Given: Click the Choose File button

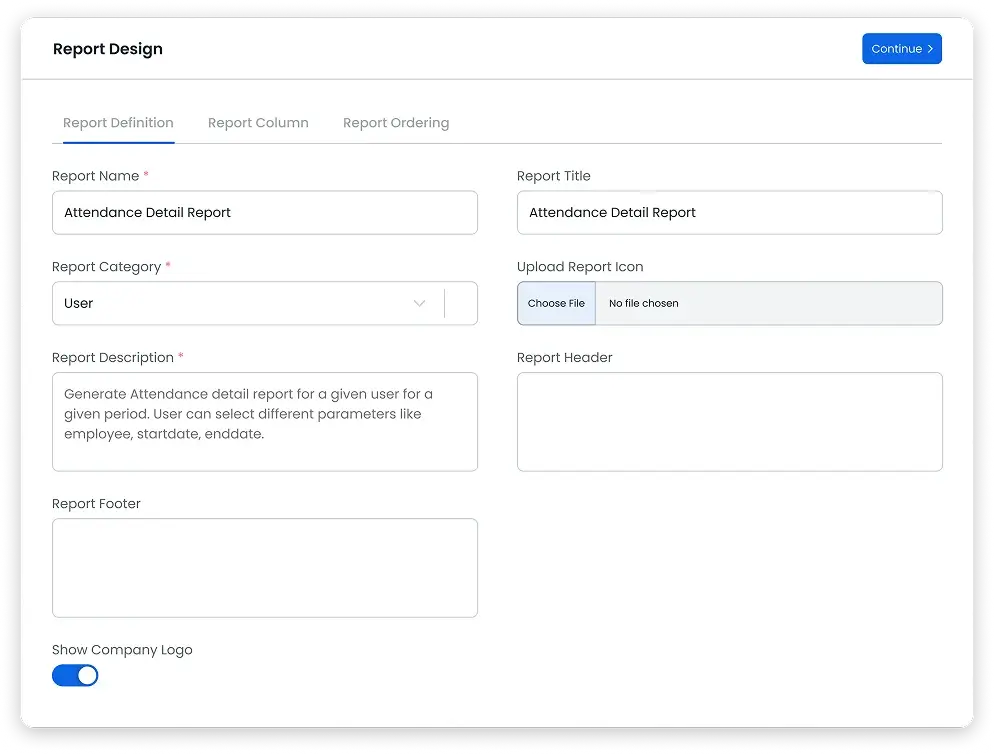Looking at the screenshot, I should [x=557, y=304].
